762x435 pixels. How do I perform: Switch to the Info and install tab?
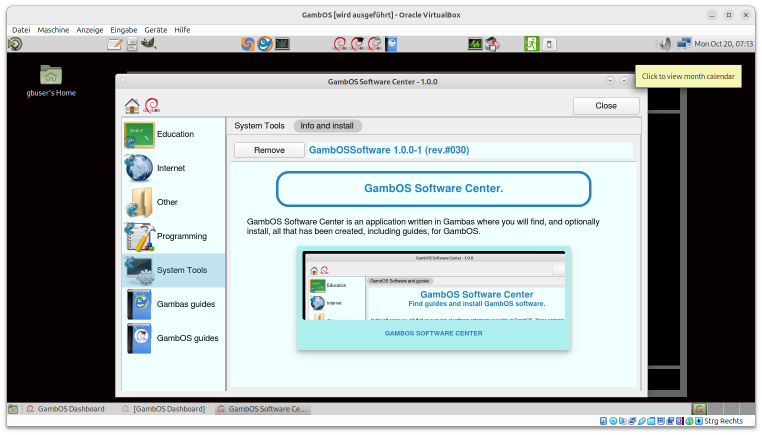[x=328, y=126]
